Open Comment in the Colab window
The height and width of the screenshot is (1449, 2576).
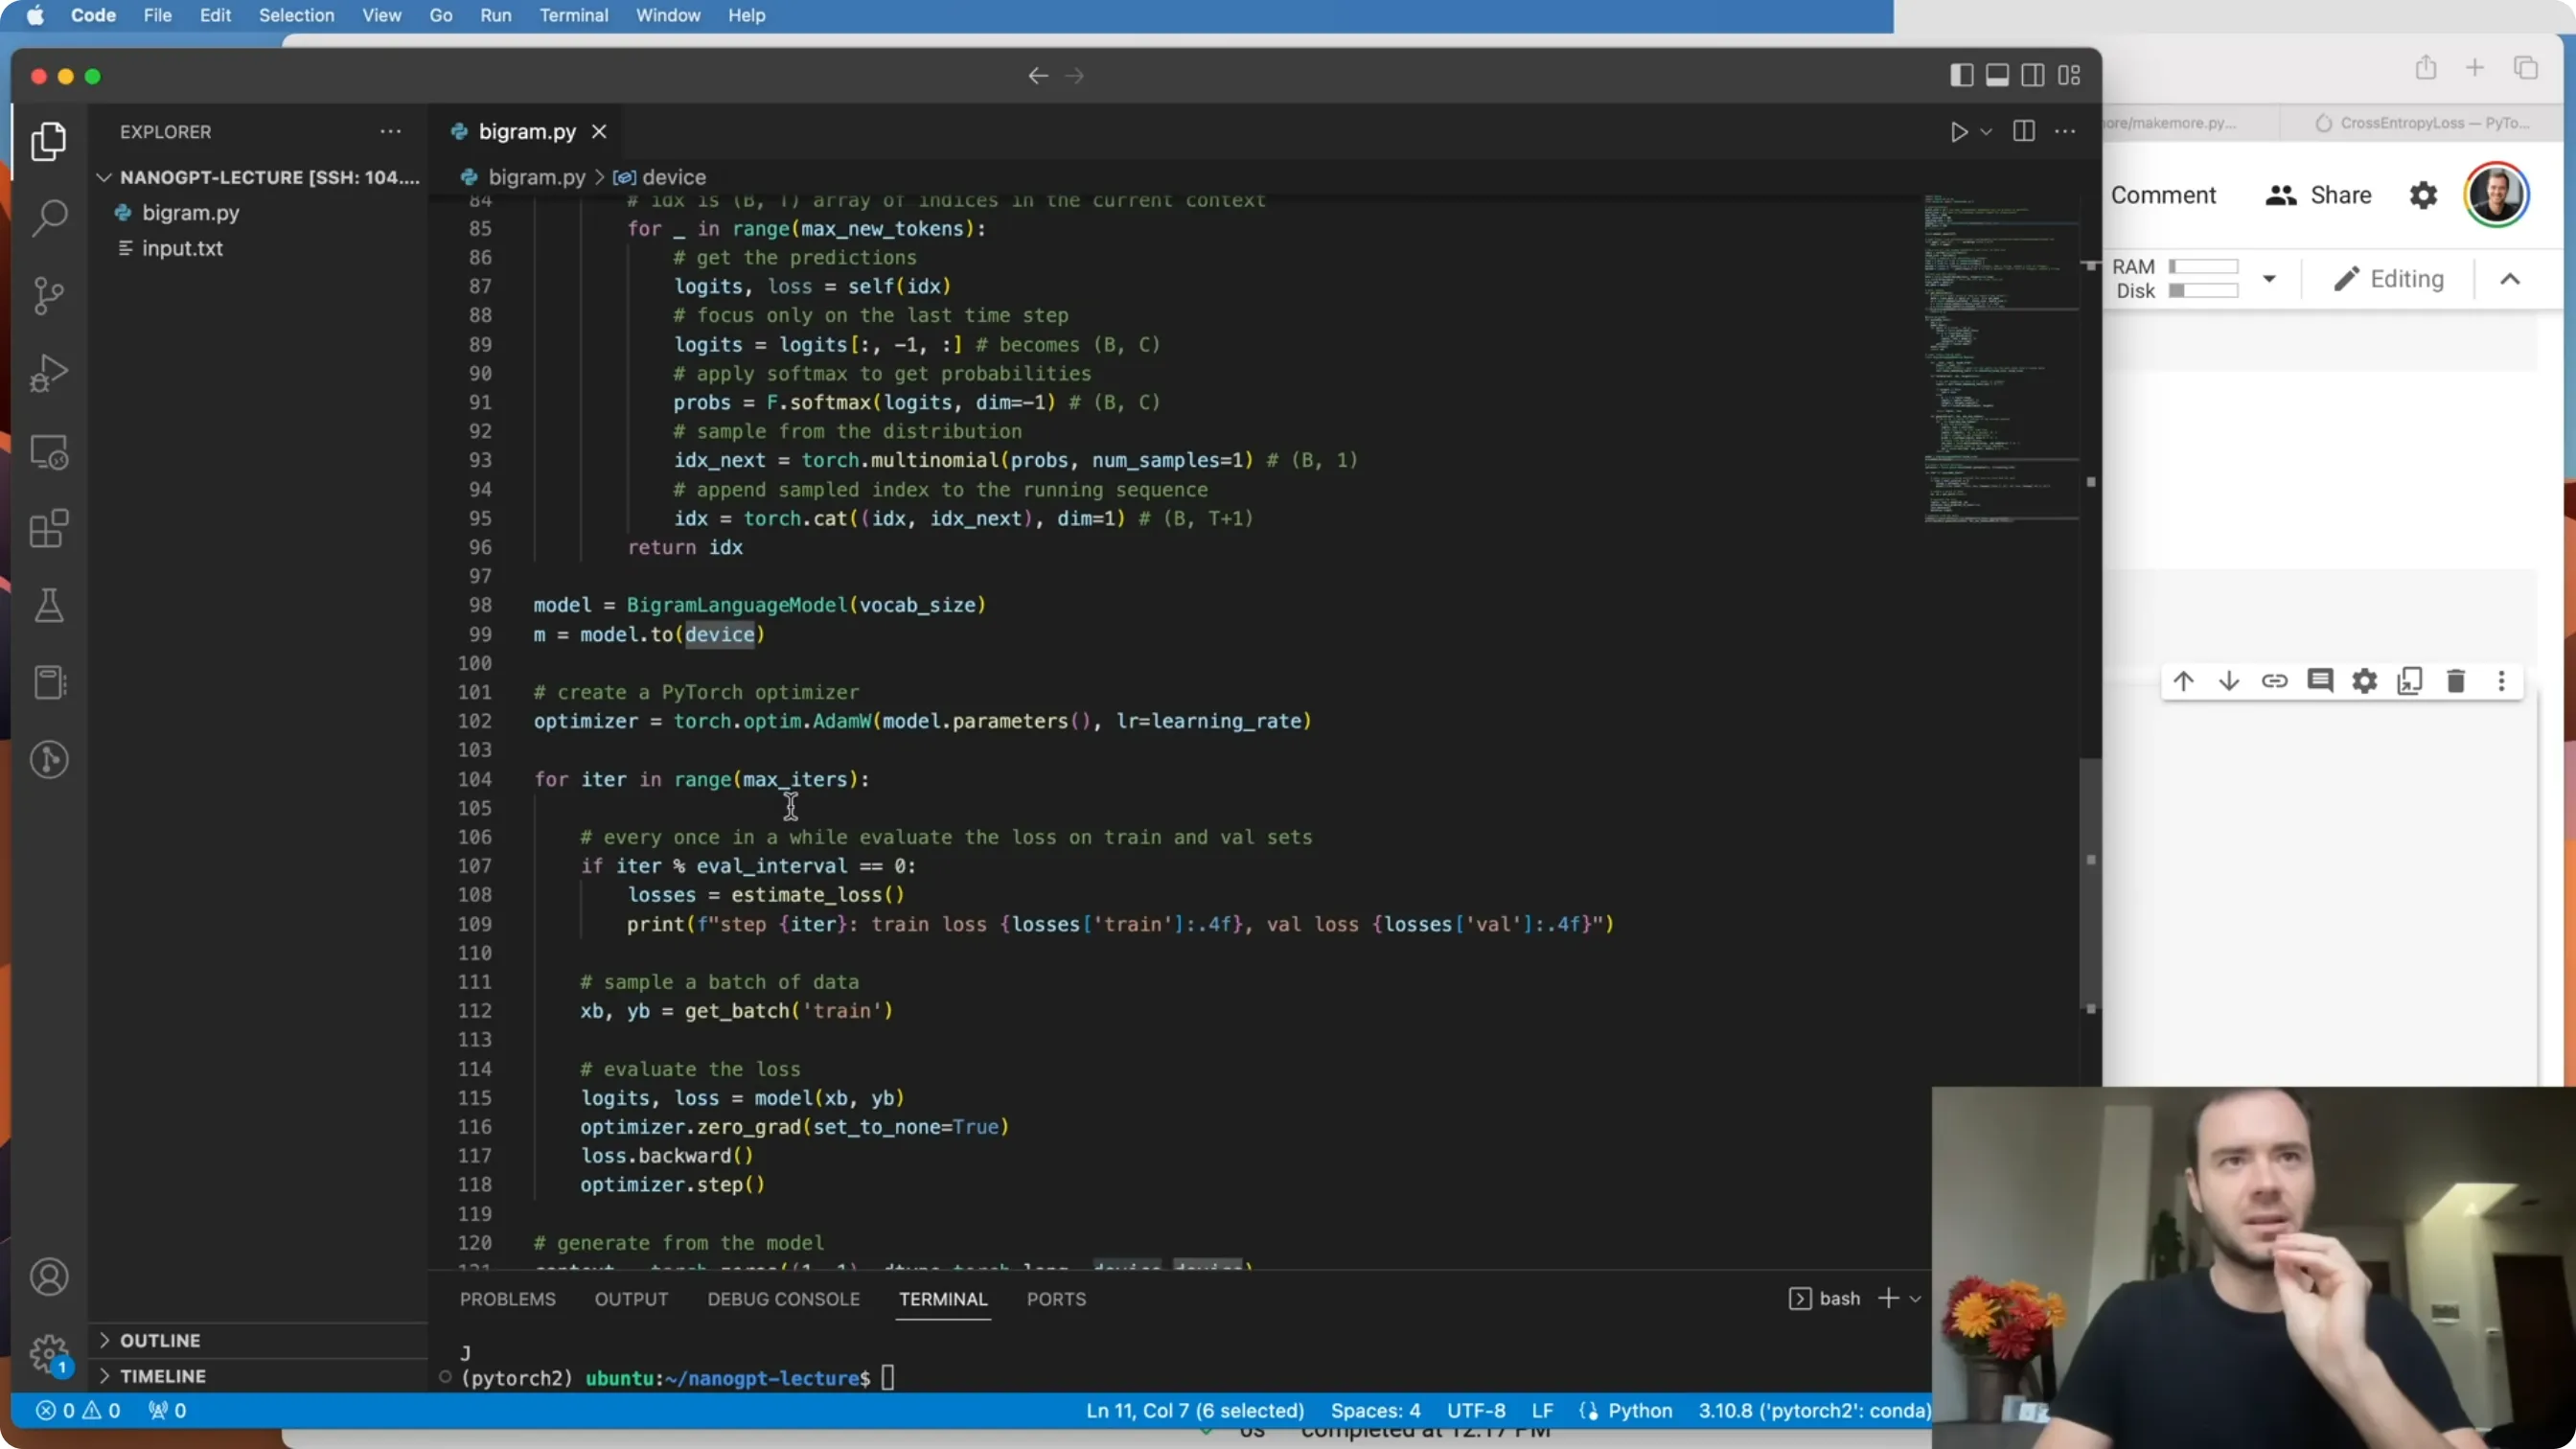tap(2163, 195)
